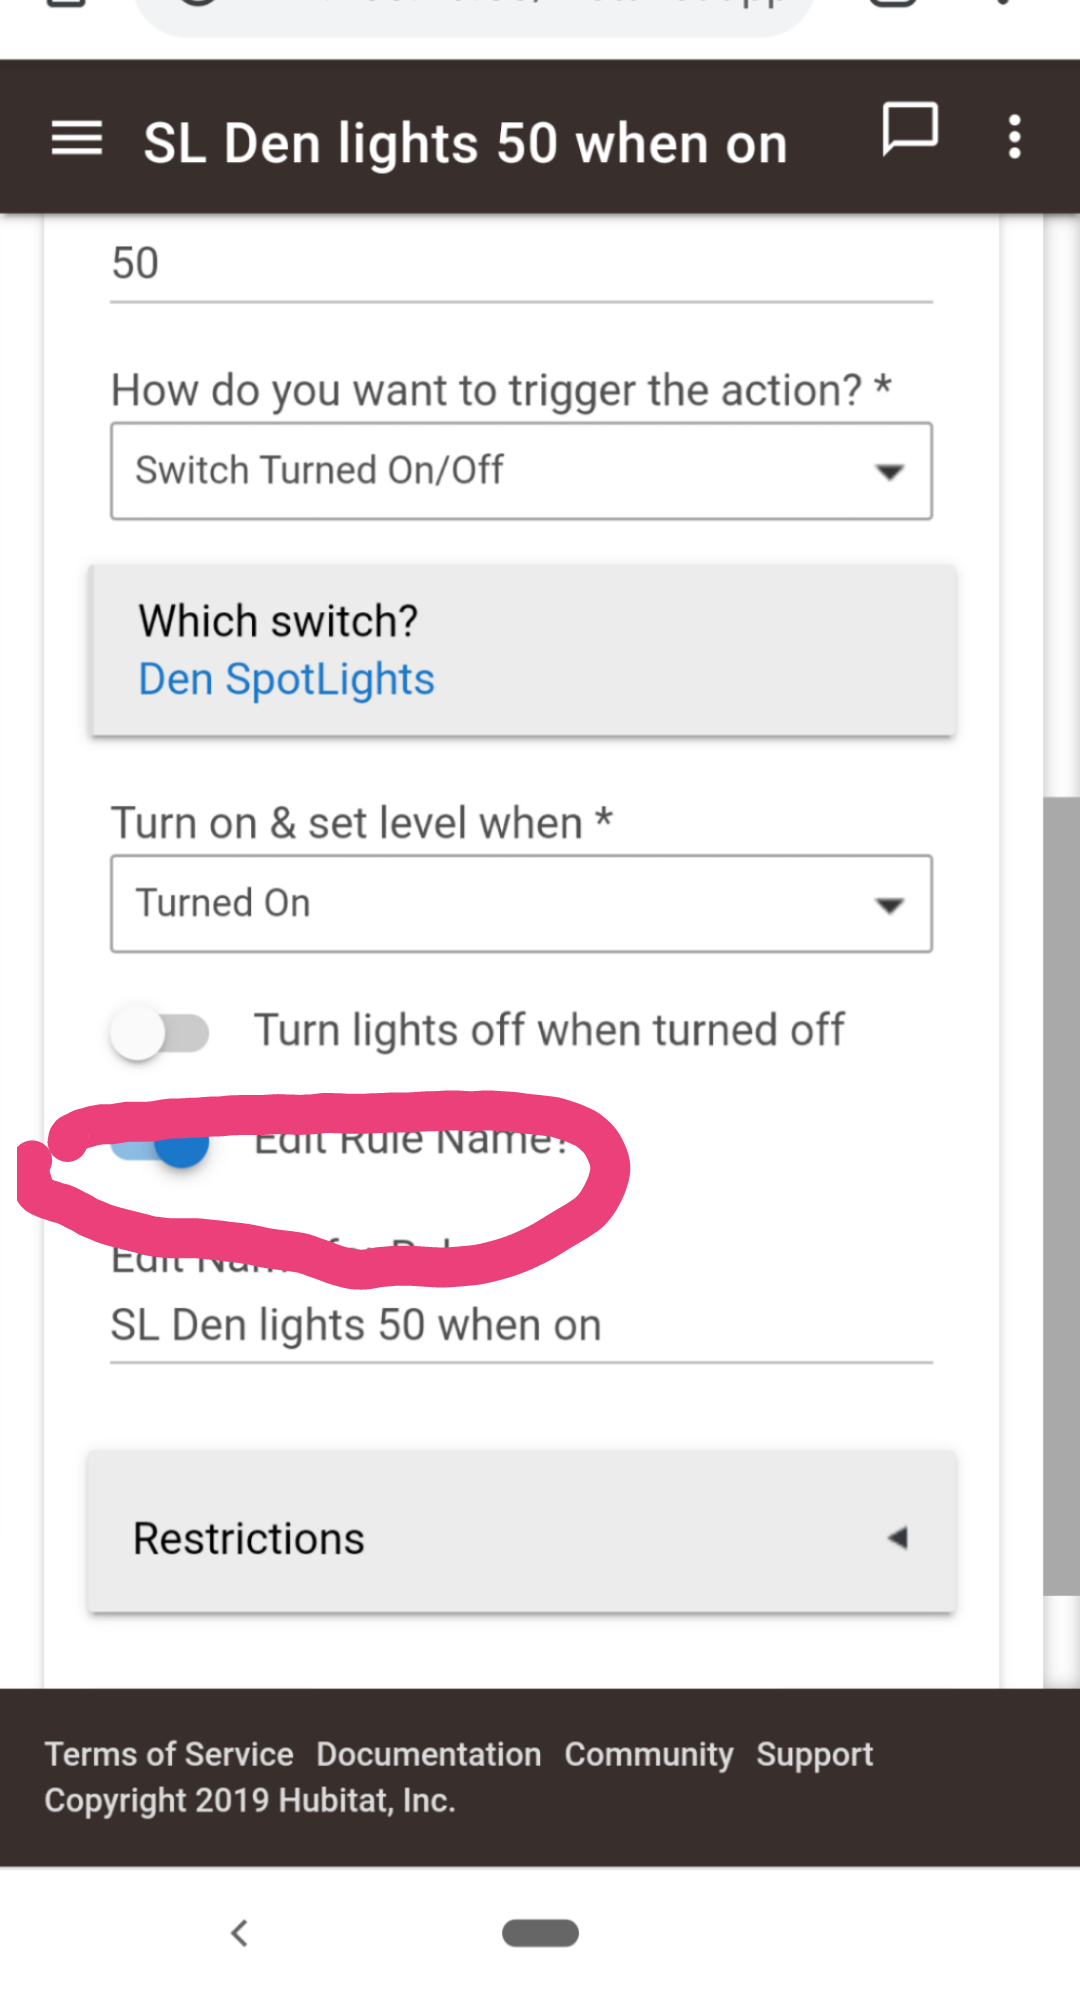Click the Restrictions collapse arrow
This screenshot has width=1080, height=1999.
(x=897, y=1537)
